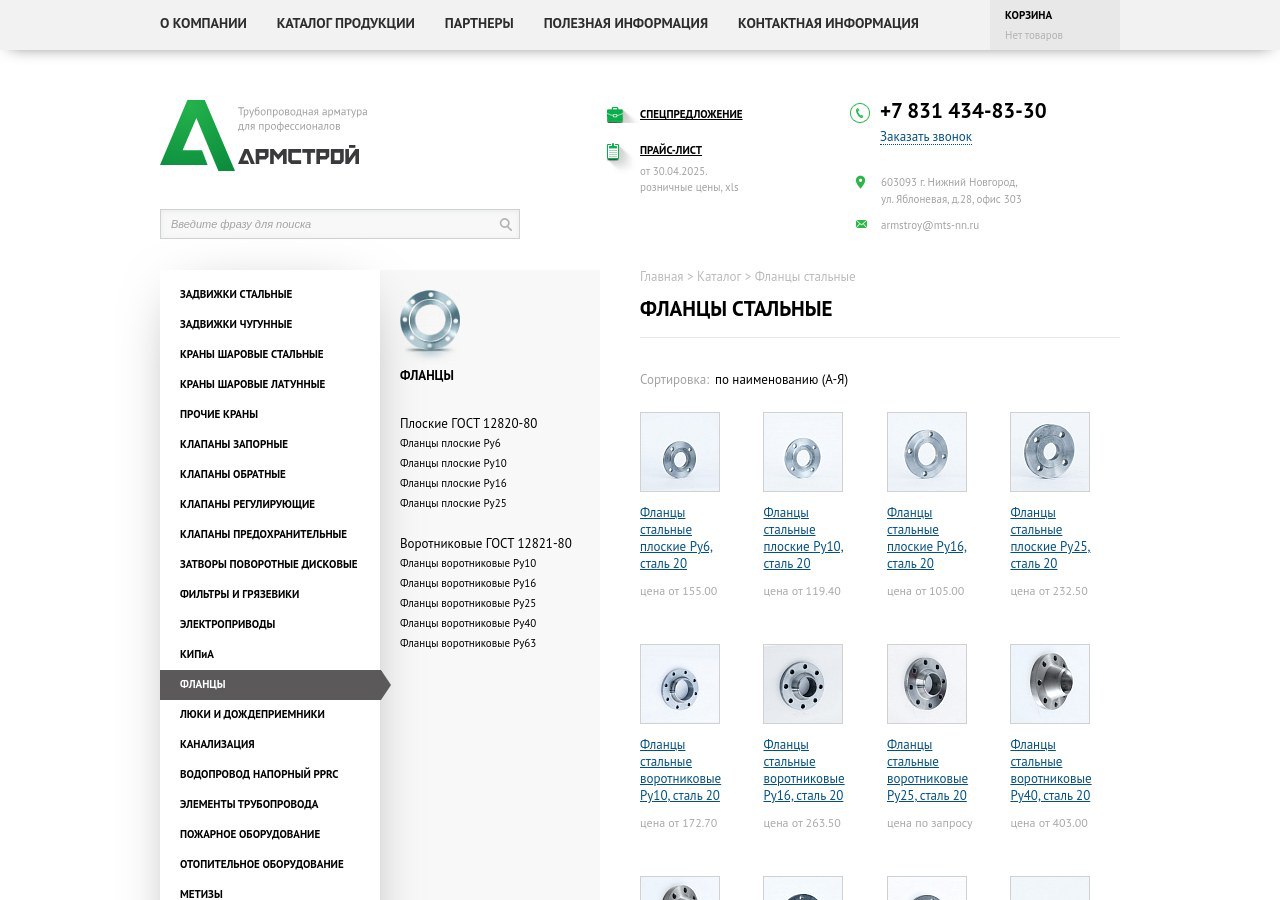Select Элементы трубопровода category
Image resolution: width=1280 pixels, height=900 pixels.
[x=270, y=804]
